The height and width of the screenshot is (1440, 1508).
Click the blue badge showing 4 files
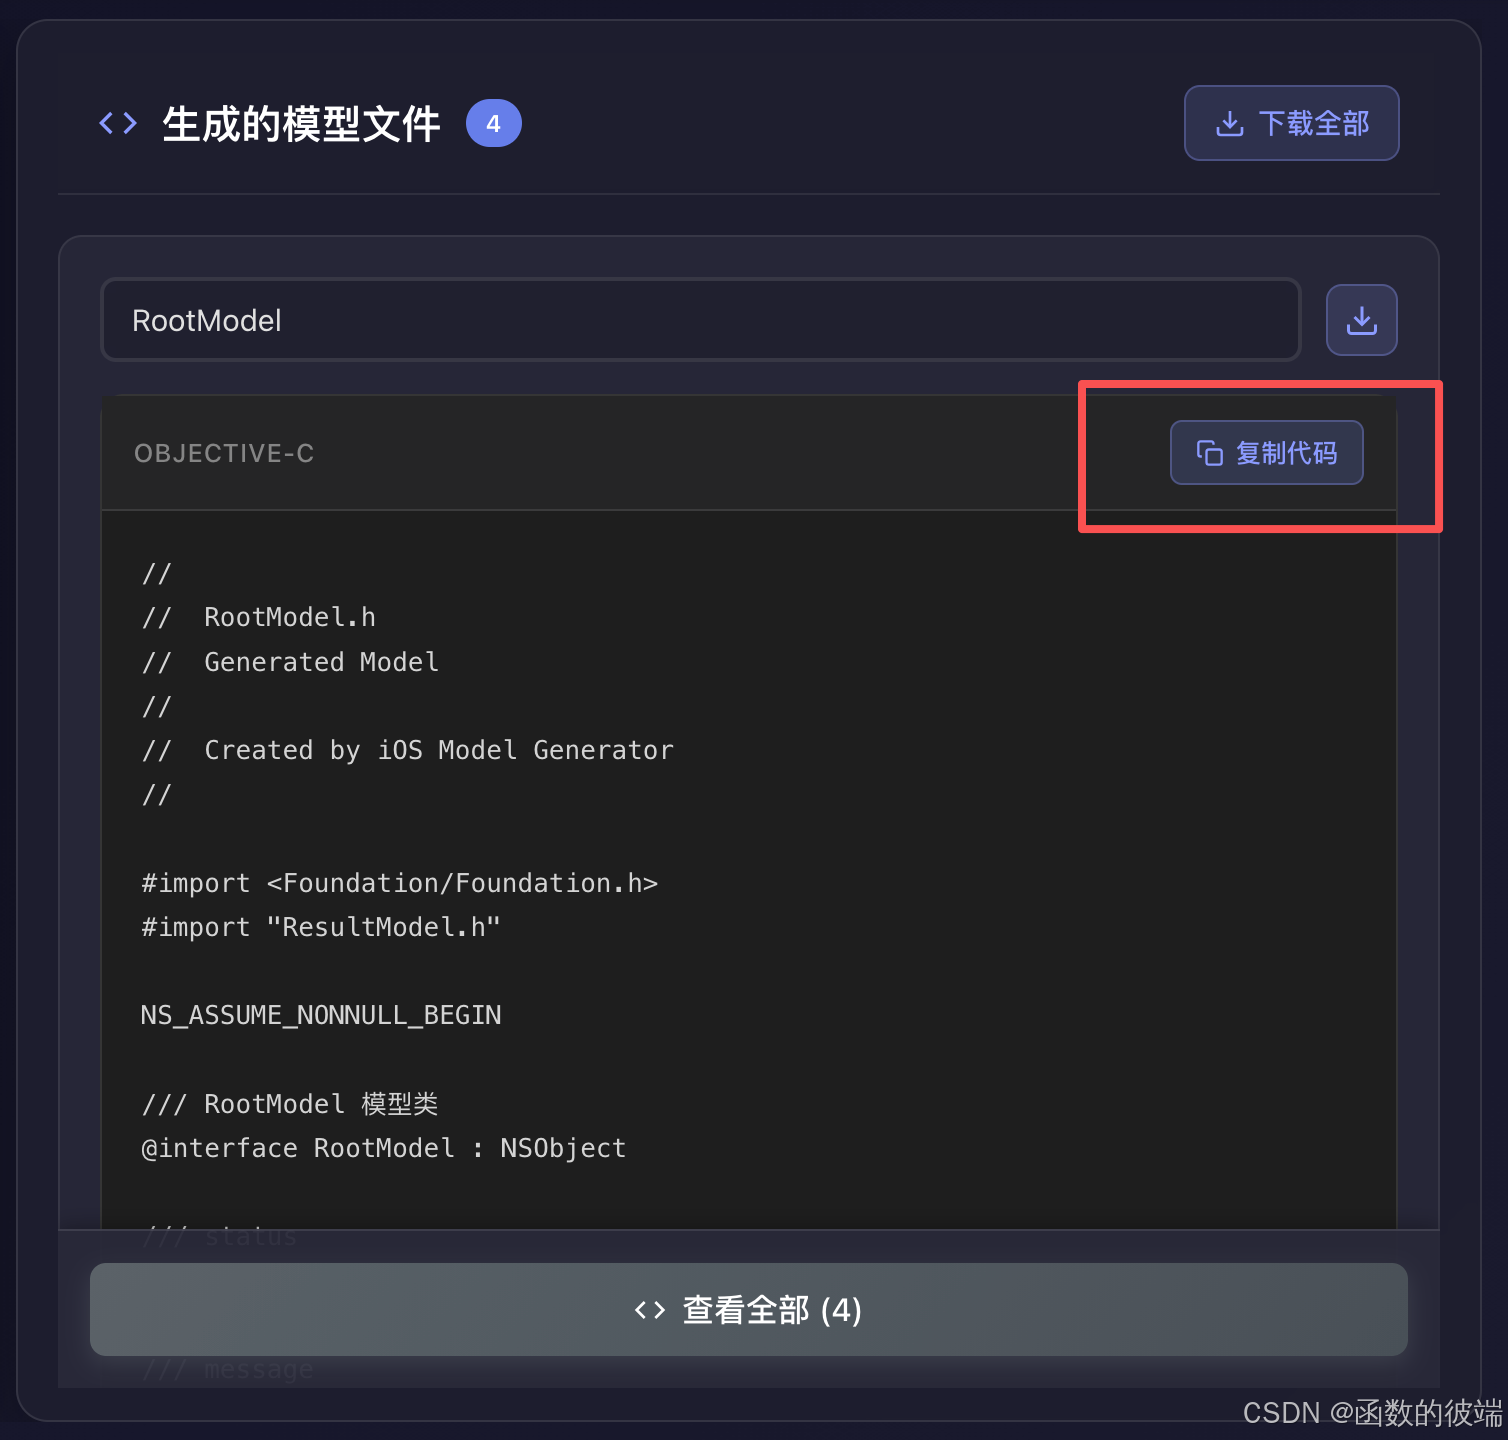click(493, 123)
